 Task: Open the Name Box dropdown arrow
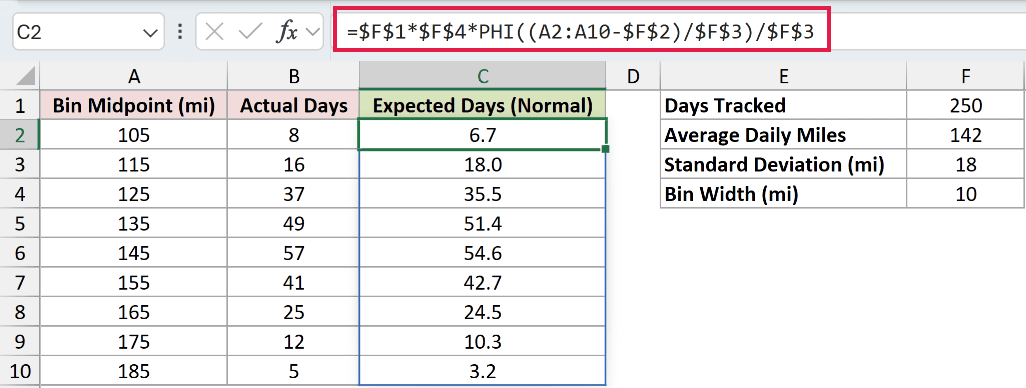(150, 32)
